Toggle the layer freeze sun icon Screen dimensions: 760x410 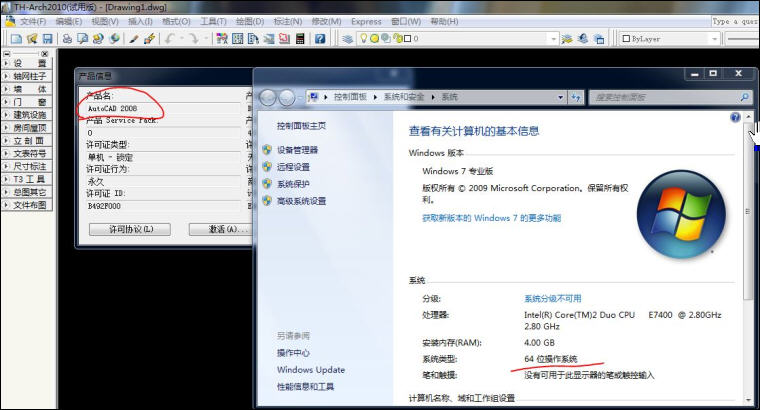[374, 38]
